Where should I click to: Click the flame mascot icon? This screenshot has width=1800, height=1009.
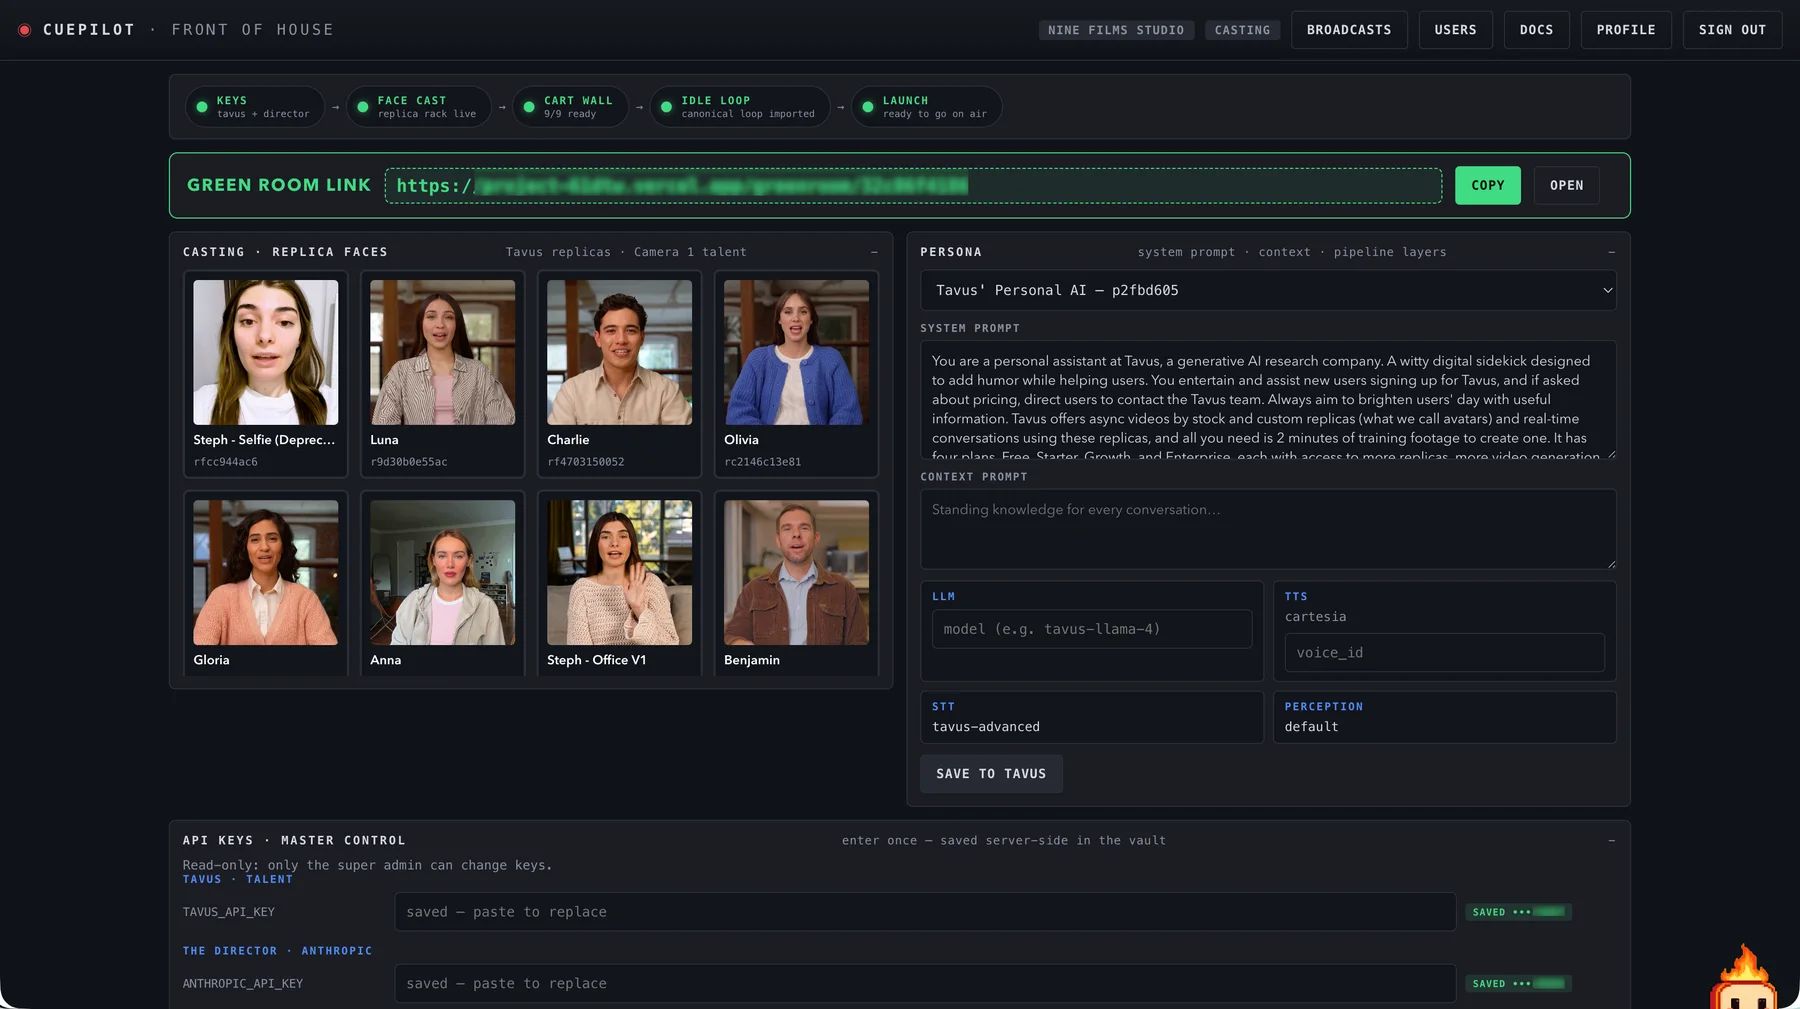[1745, 977]
